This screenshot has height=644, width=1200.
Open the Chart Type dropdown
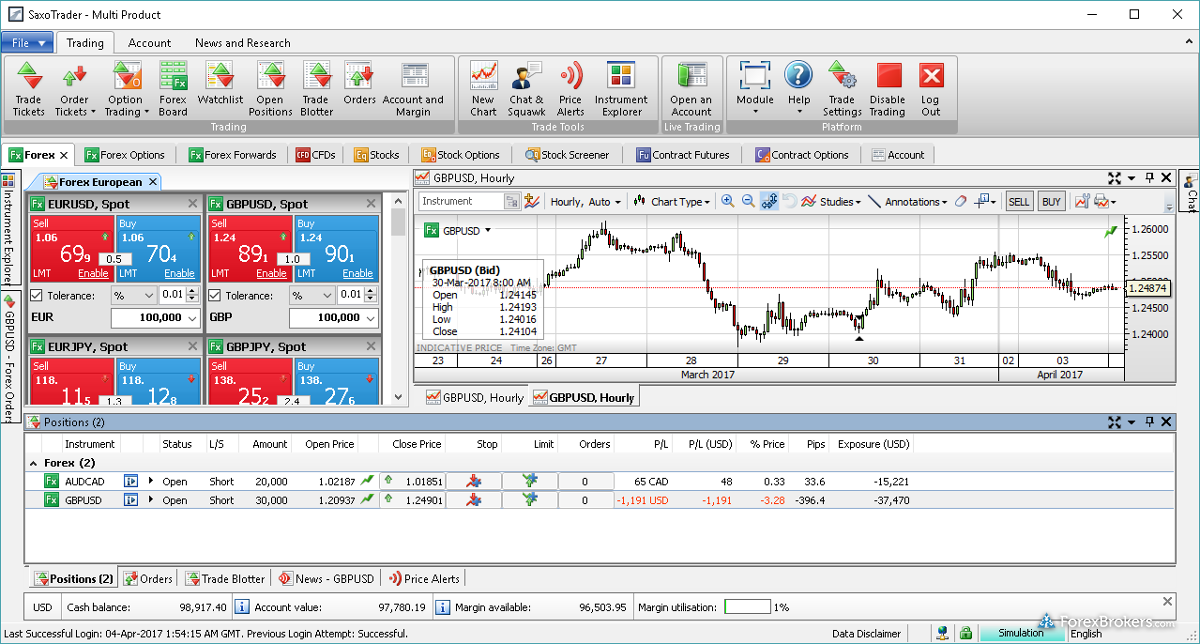point(673,202)
